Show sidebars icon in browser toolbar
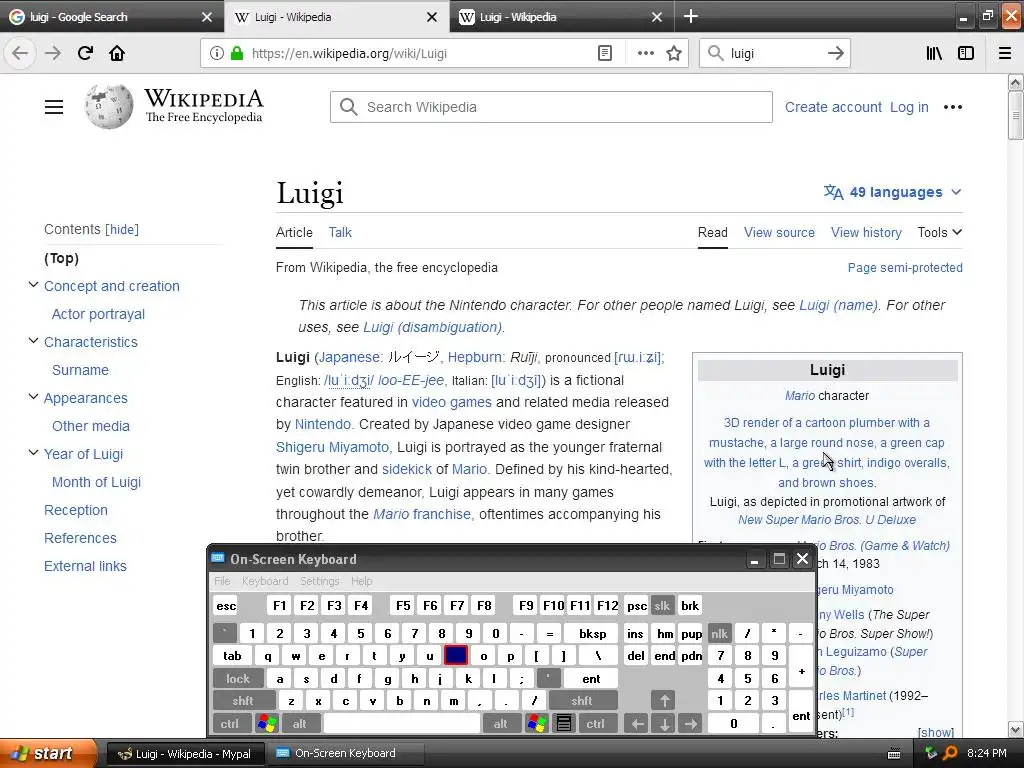The image size is (1024, 768). pos(966,53)
